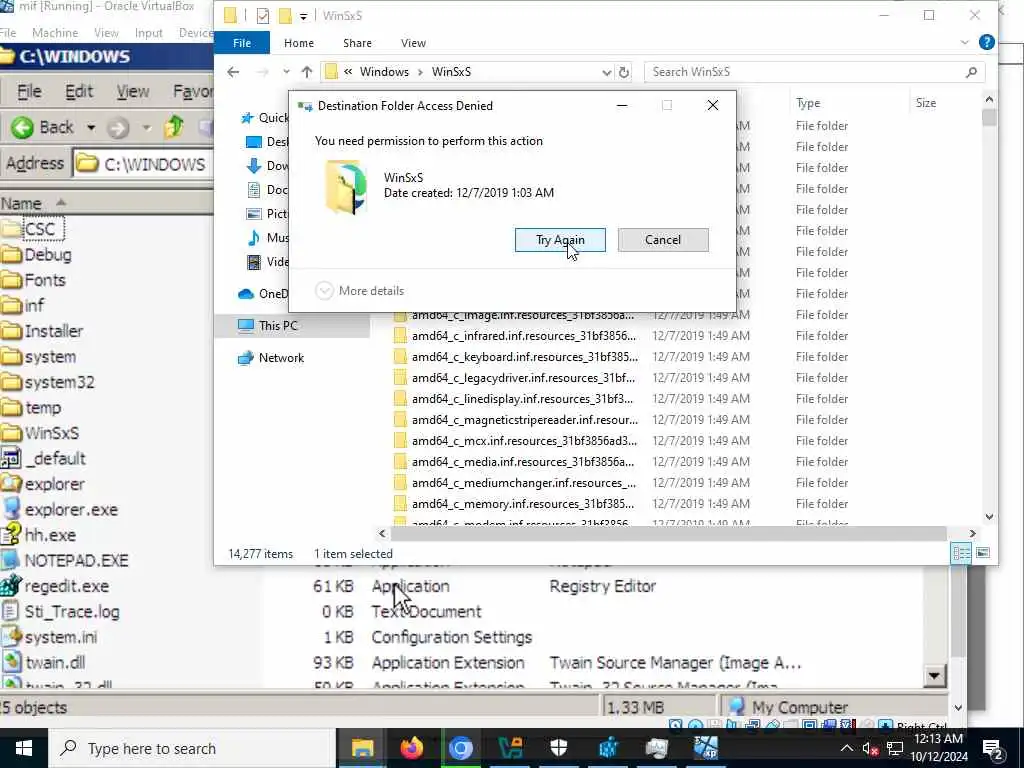The width and height of the screenshot is (1024, 768).
Task: Open Firefox from the taskbar
Action: (x=411, y=748)
